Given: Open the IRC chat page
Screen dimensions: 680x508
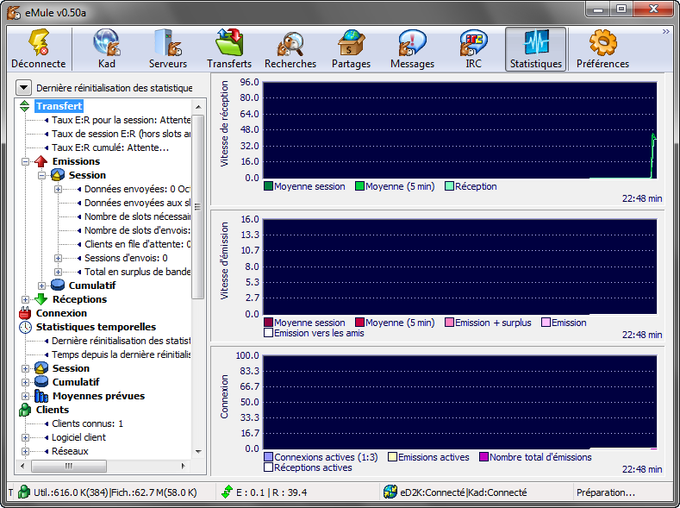Looking at the screenshot, I should (x=474, y=49).
